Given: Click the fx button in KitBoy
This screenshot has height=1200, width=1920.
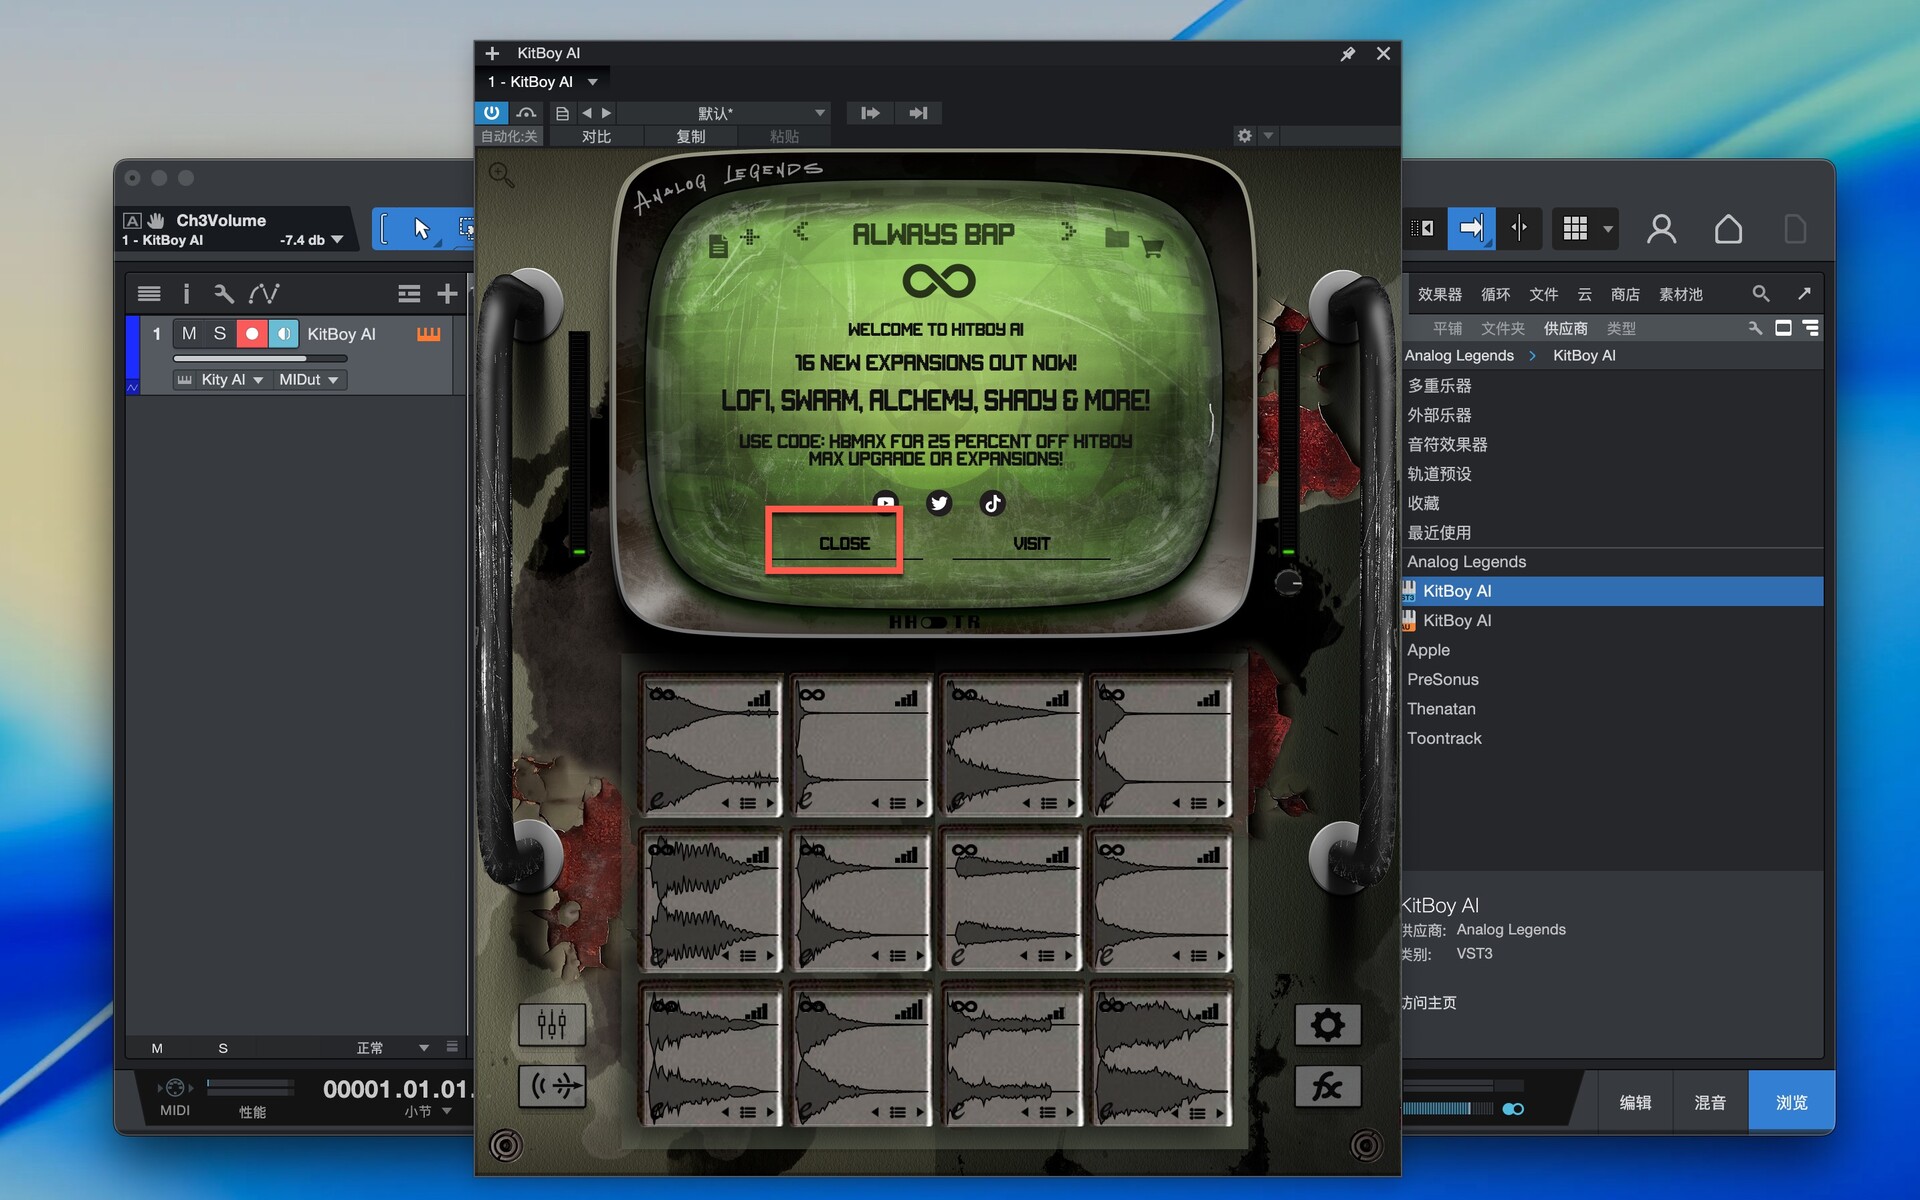Looking at the screenshot, I should [x=1327, y=1086].
